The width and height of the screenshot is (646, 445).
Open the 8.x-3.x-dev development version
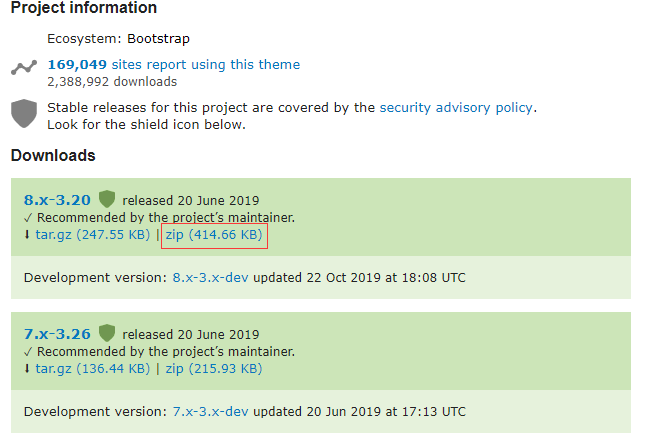[x=211, y=277]
